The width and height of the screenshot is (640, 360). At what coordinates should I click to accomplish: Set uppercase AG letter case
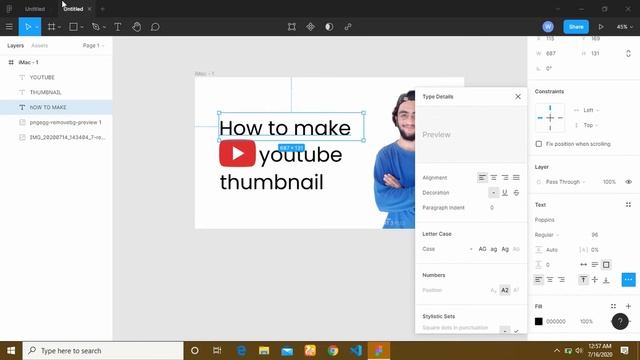point(482,249)
